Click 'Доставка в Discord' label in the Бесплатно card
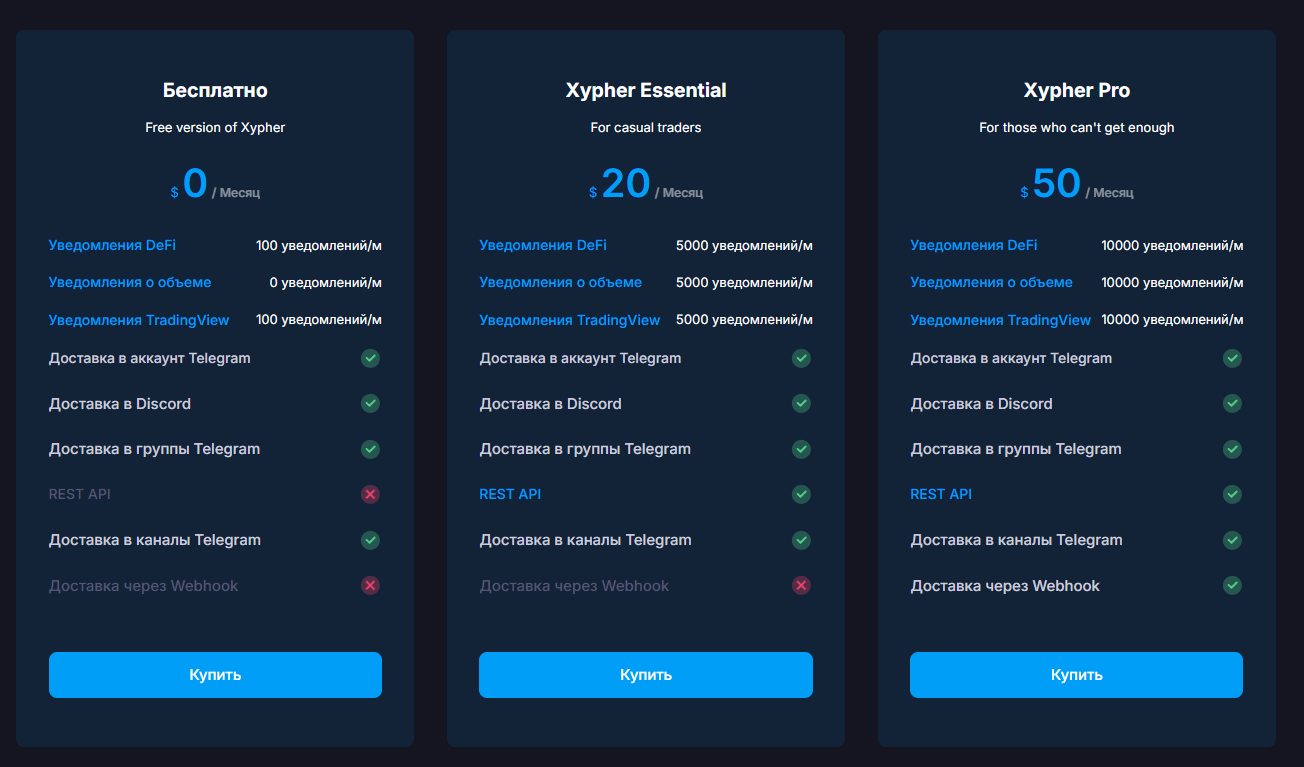 point(120,404)
